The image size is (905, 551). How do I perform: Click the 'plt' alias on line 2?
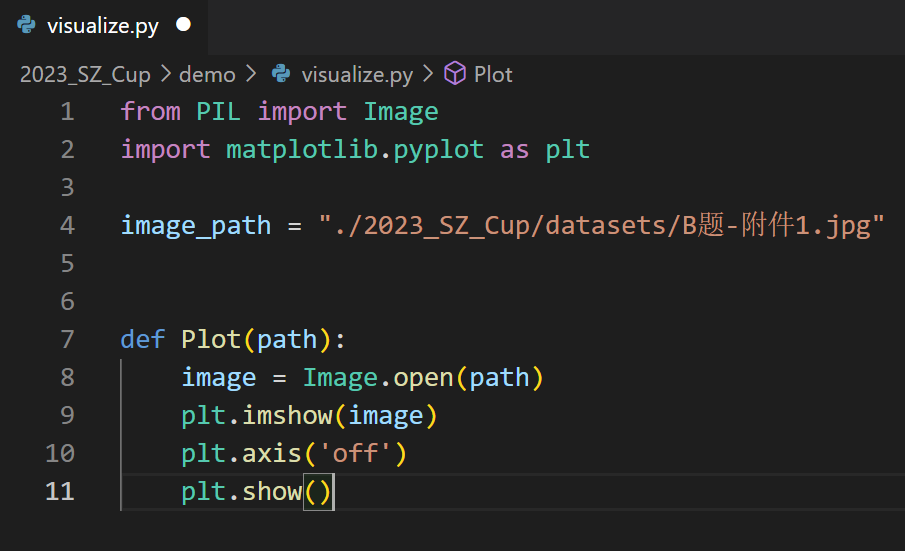click(568, 149)
